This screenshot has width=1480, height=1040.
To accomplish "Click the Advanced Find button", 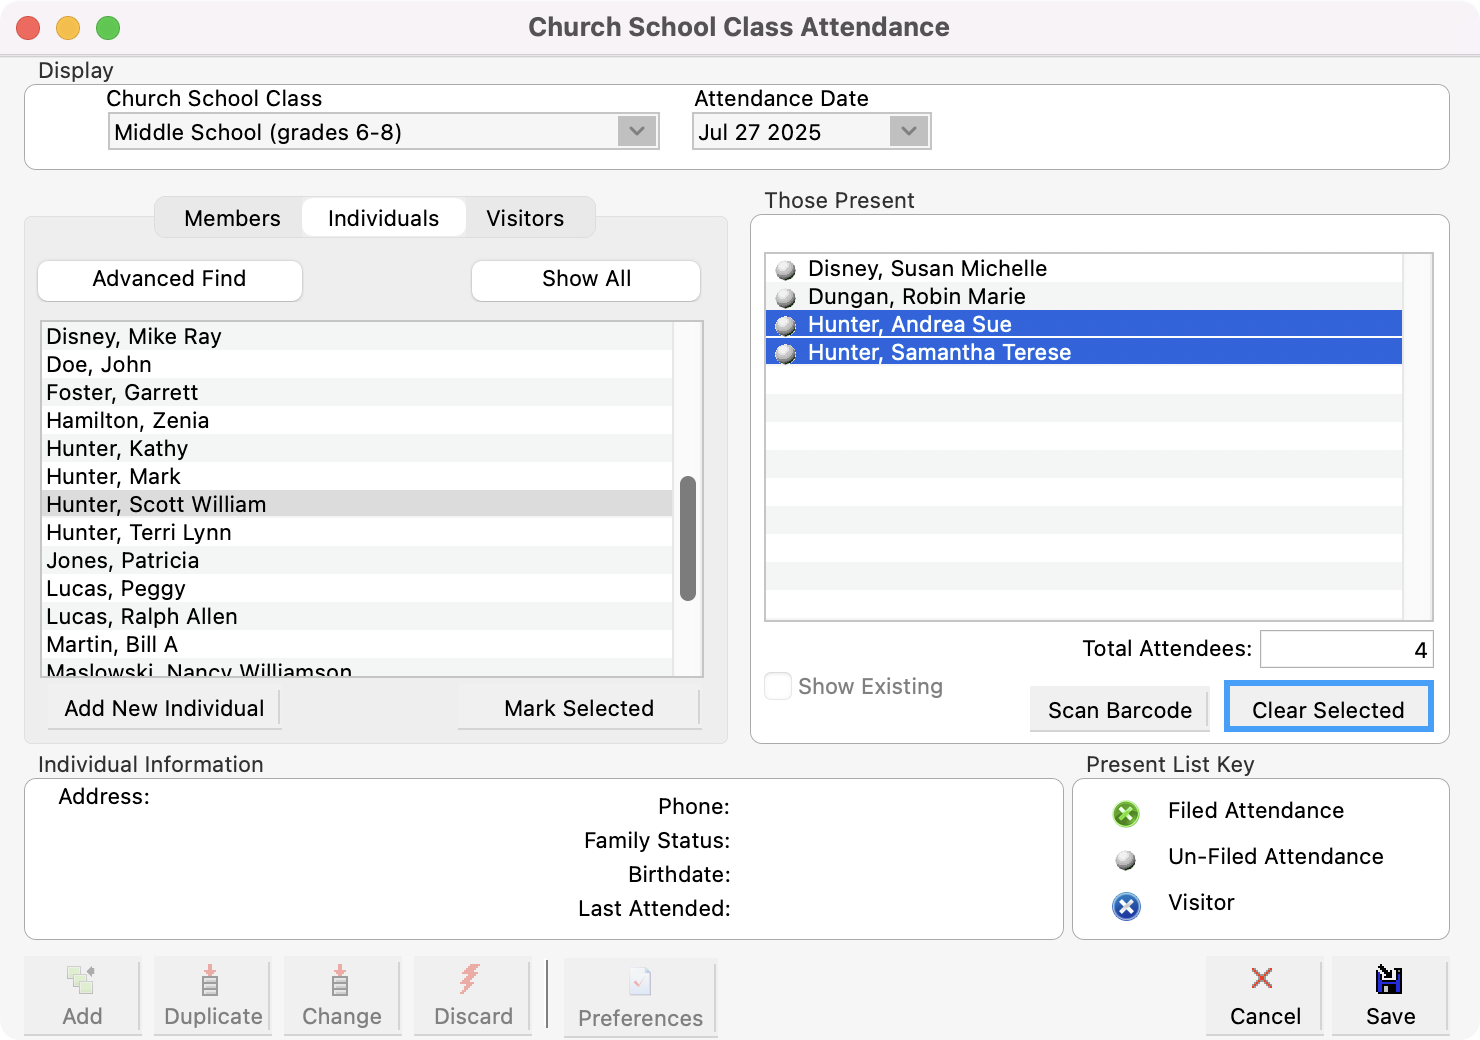I will (x=169, y=279).
